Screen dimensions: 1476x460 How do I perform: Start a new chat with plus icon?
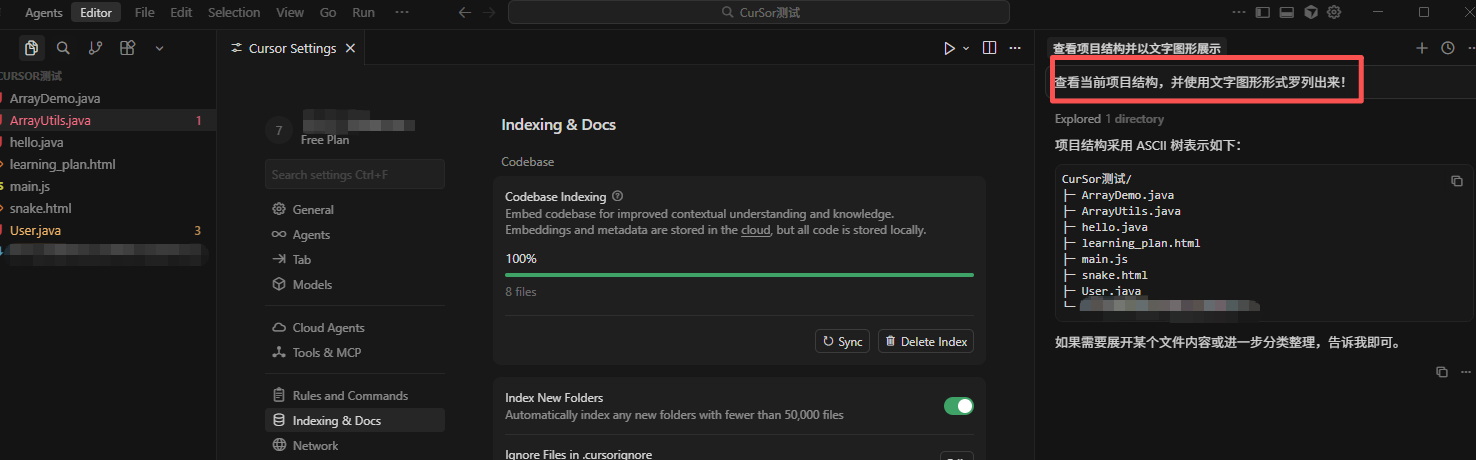click(1422, 48)
